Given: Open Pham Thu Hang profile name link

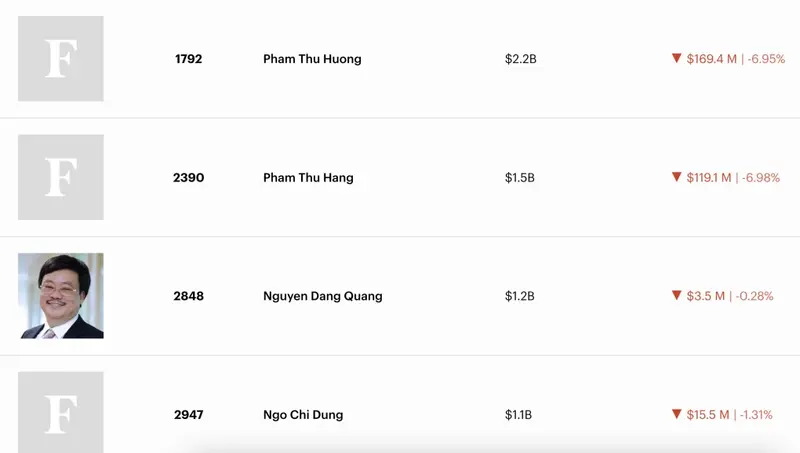Looking at the screenshot, I should (308, 178).
